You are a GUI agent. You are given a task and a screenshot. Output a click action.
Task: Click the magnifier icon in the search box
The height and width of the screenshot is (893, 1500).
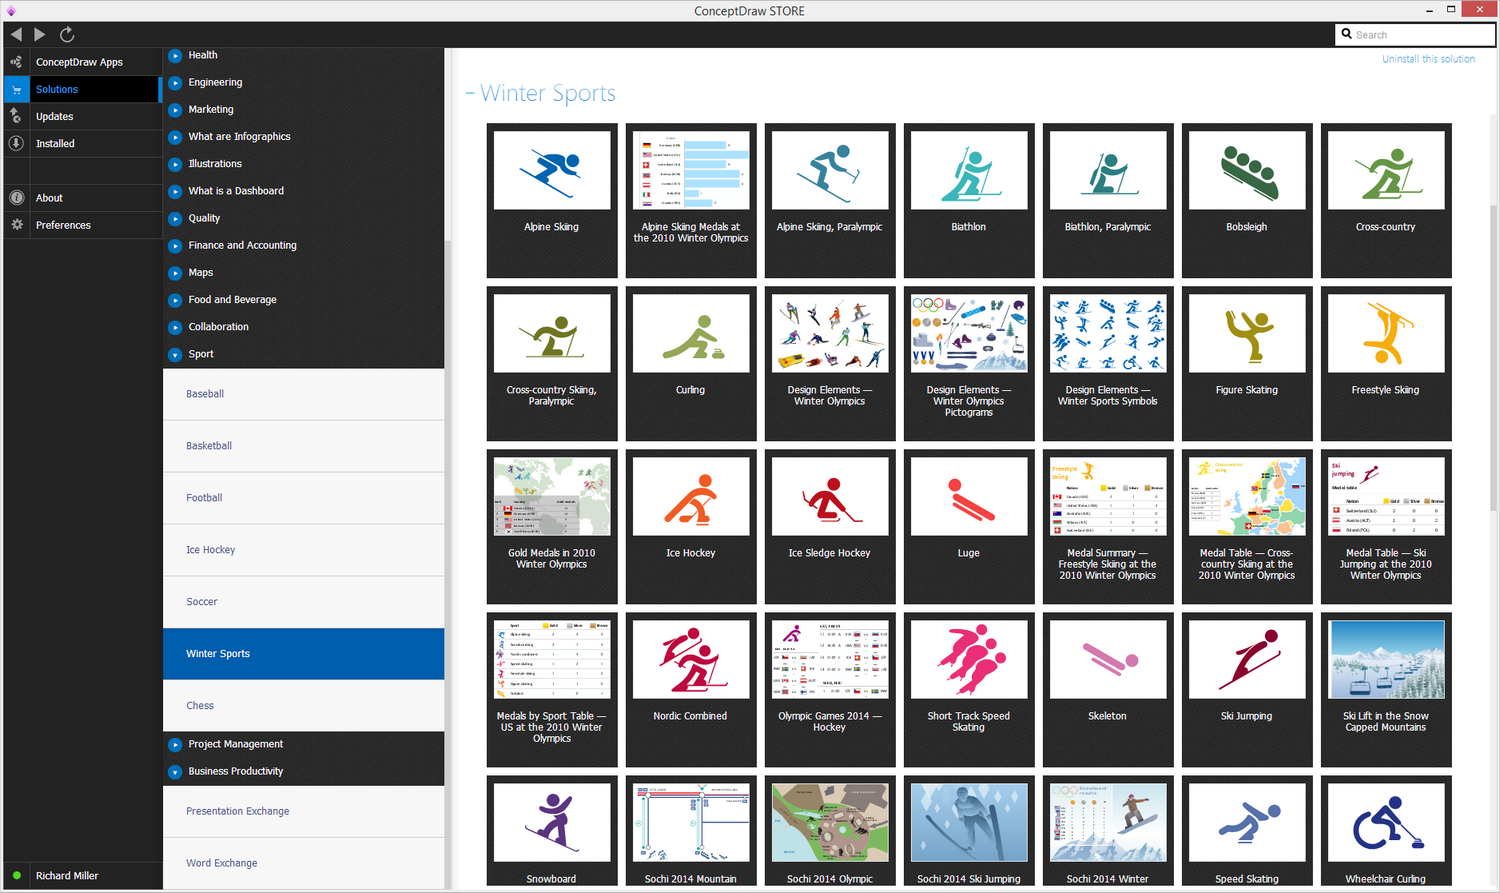(x=1347, y=34)
